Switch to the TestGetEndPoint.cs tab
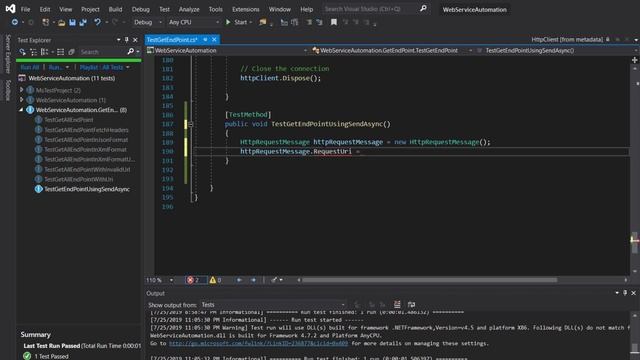This screenshot has width=640, height=360. point(172,40)
